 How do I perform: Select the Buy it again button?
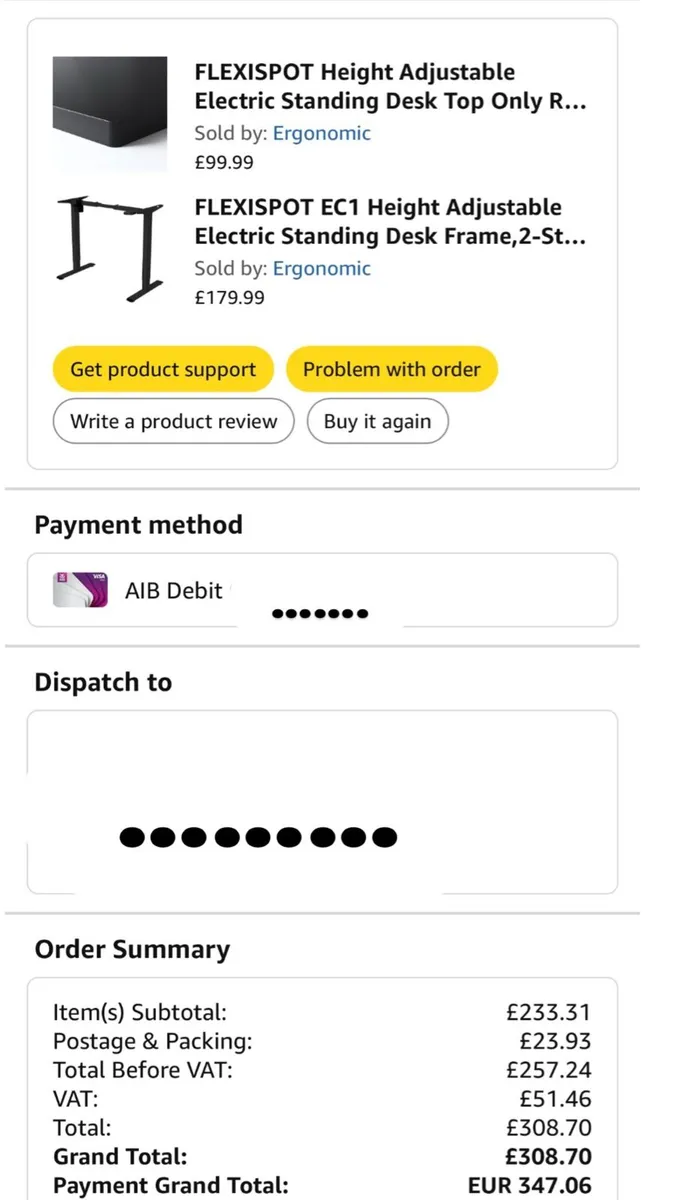[x=377, y=421]
